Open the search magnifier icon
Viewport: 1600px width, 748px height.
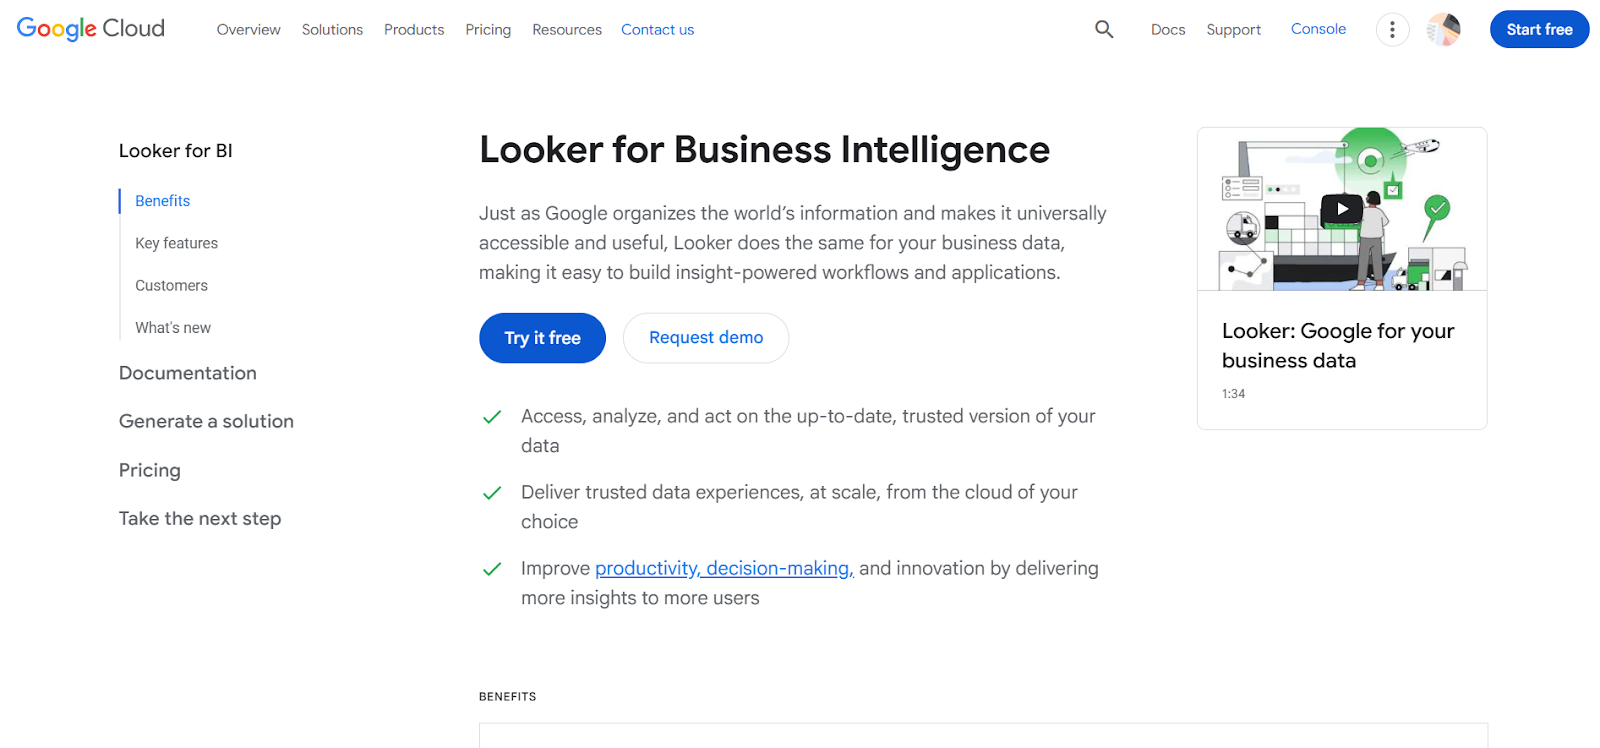(x=1103, y=29)
